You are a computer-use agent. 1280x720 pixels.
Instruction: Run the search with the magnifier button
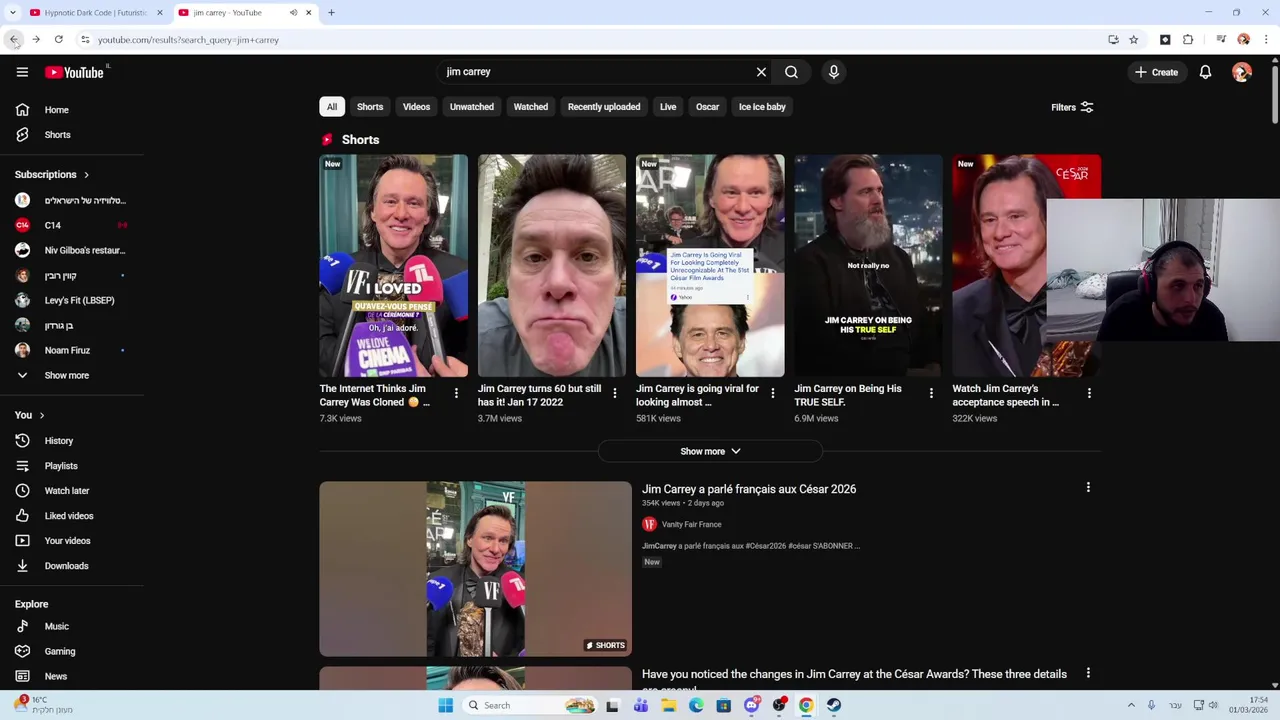click(791, 72)
